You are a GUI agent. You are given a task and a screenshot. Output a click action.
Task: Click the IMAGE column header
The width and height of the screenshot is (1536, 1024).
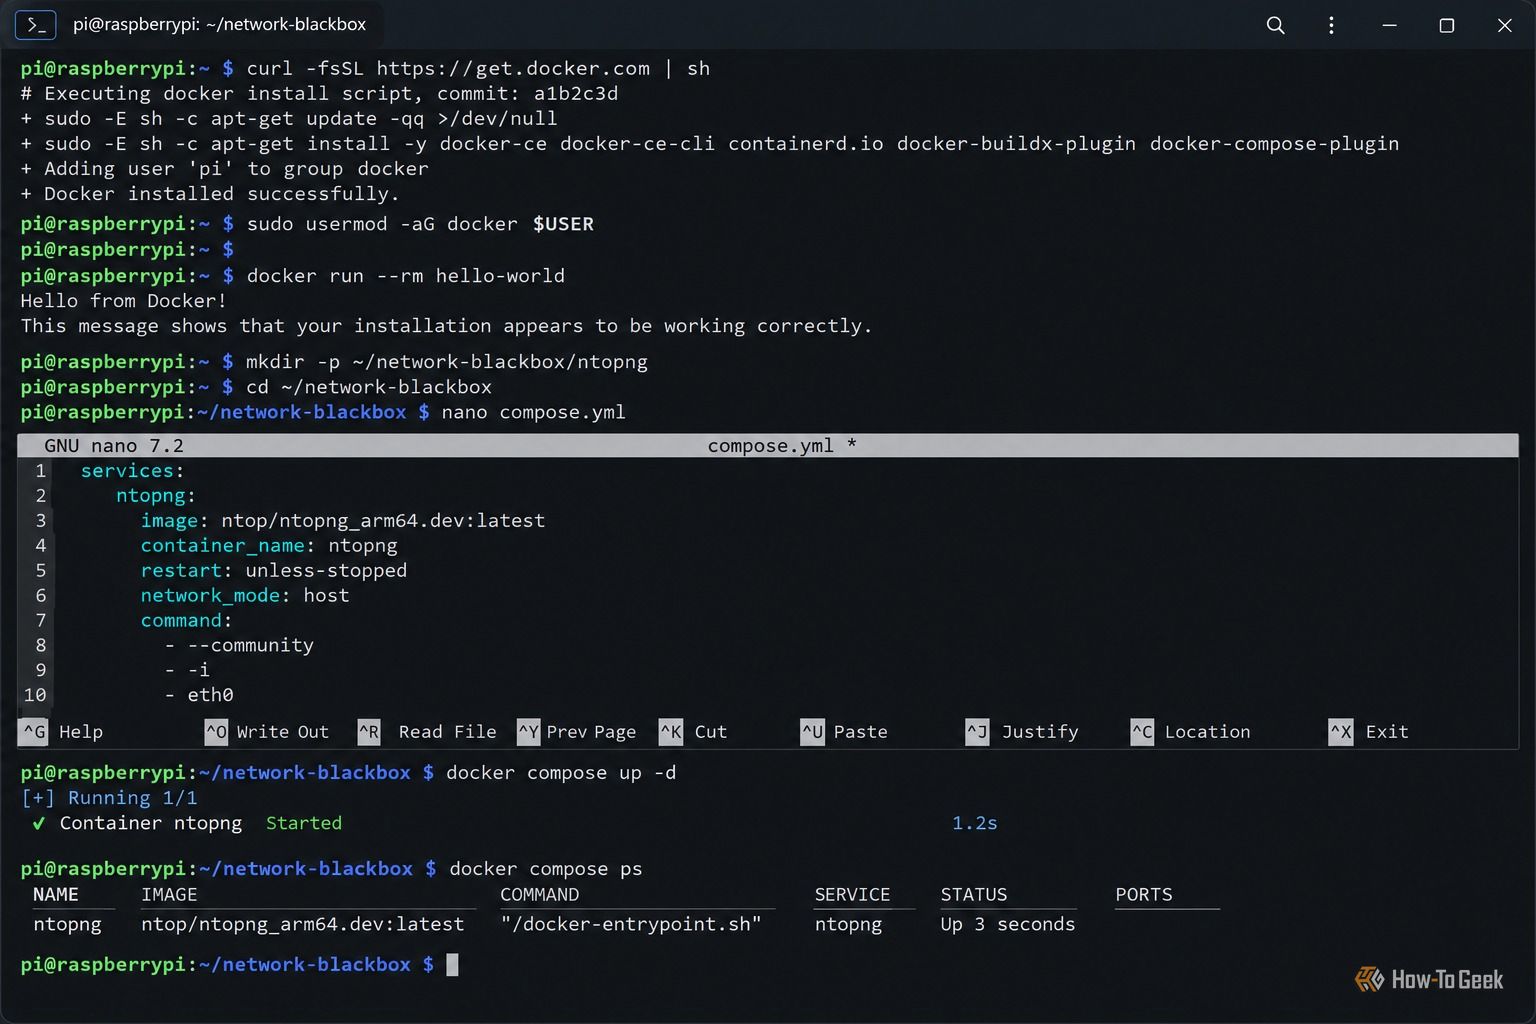click(169, 895)
